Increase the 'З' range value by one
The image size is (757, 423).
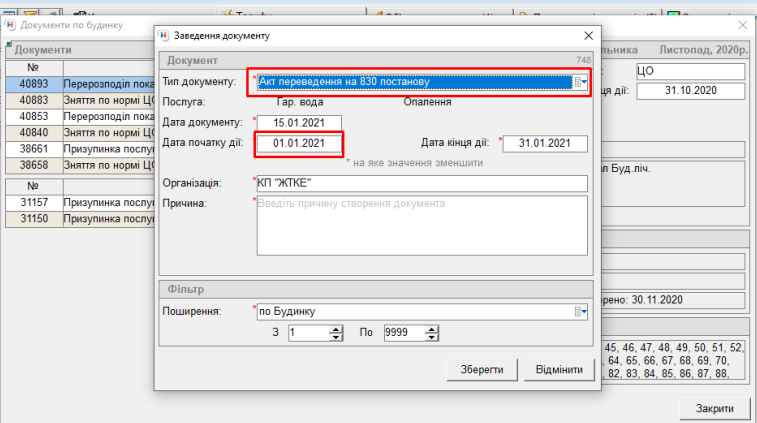[335, 328]
